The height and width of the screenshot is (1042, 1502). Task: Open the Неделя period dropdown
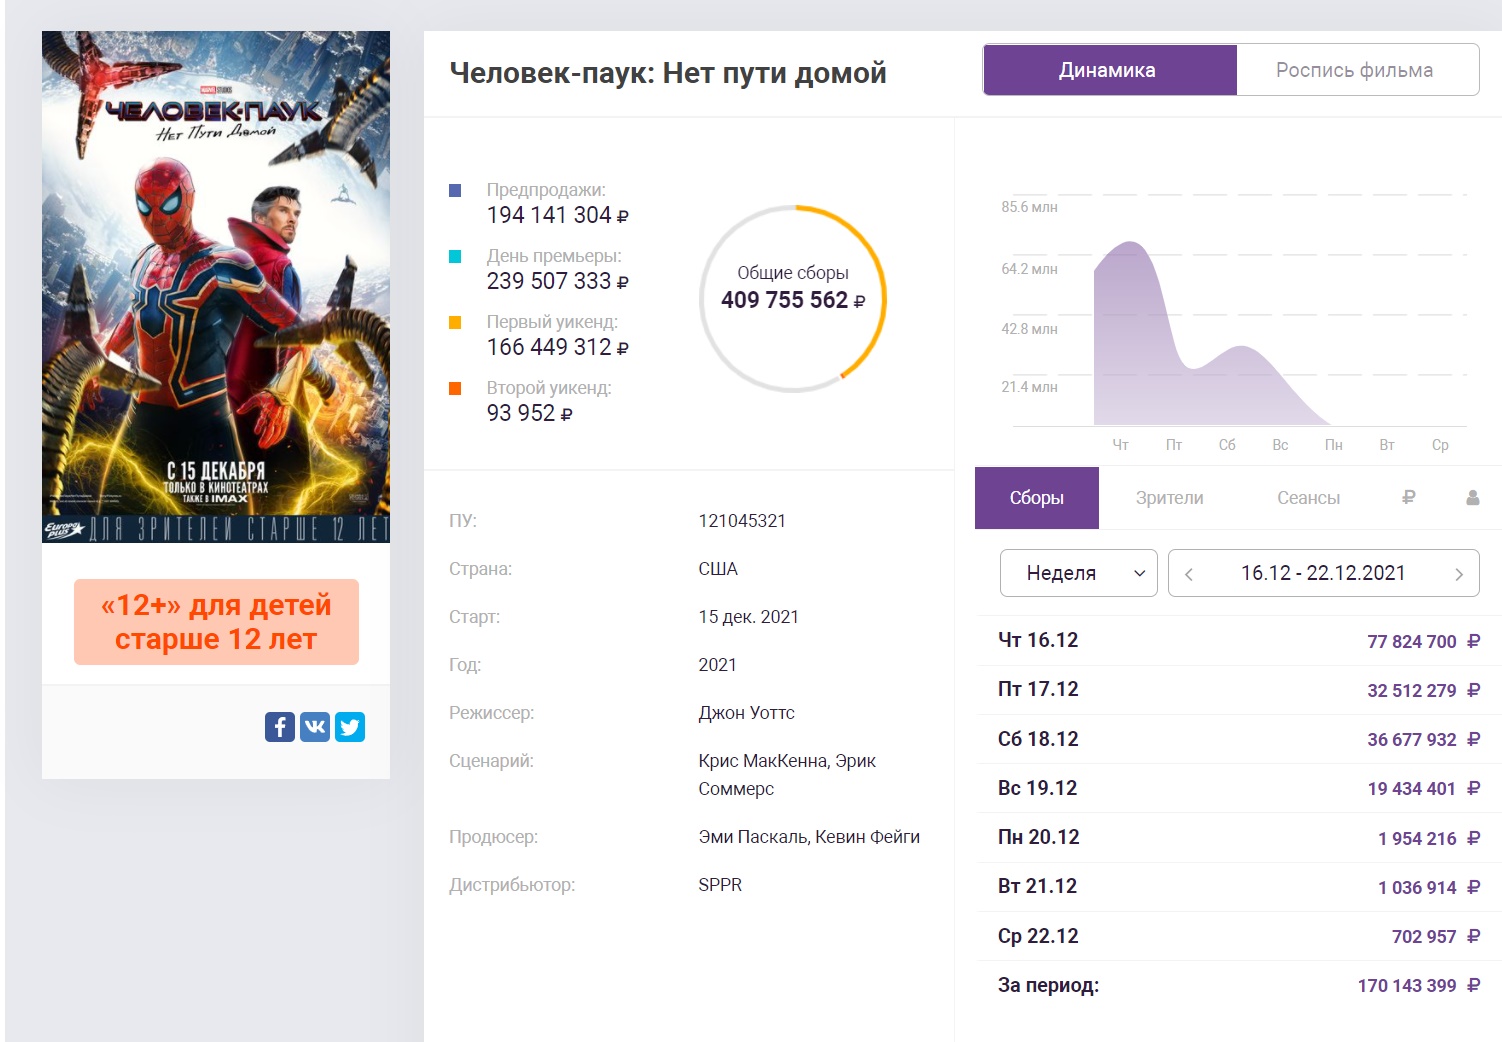pos(1079,573)
